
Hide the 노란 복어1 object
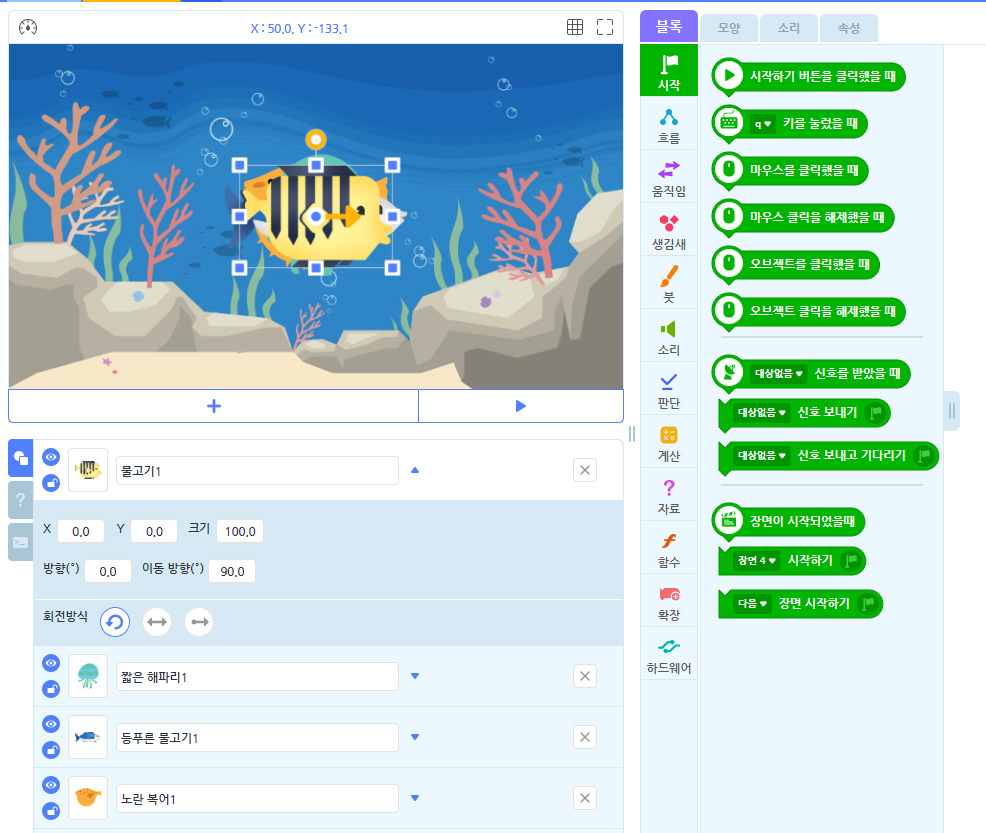click(51, 785)
